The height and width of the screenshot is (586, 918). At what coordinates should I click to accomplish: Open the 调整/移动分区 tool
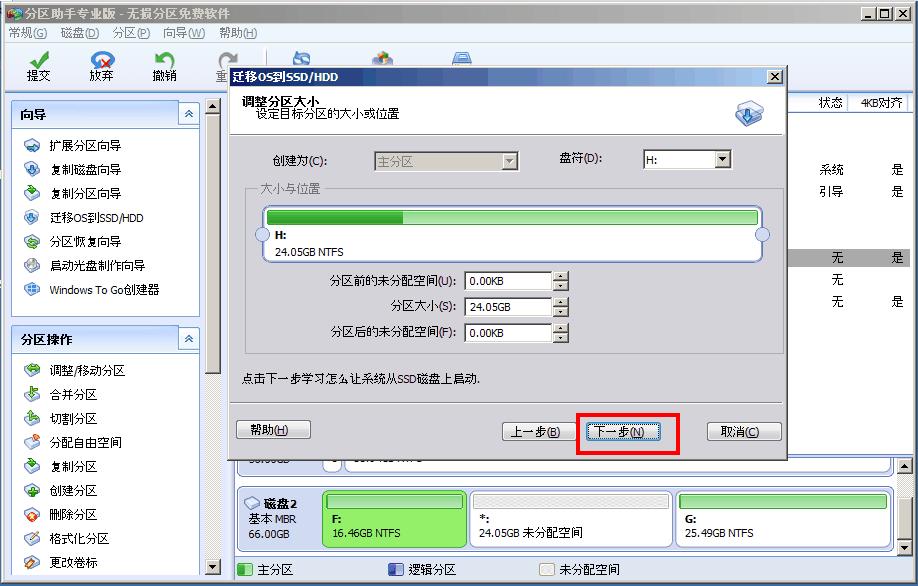86,370
